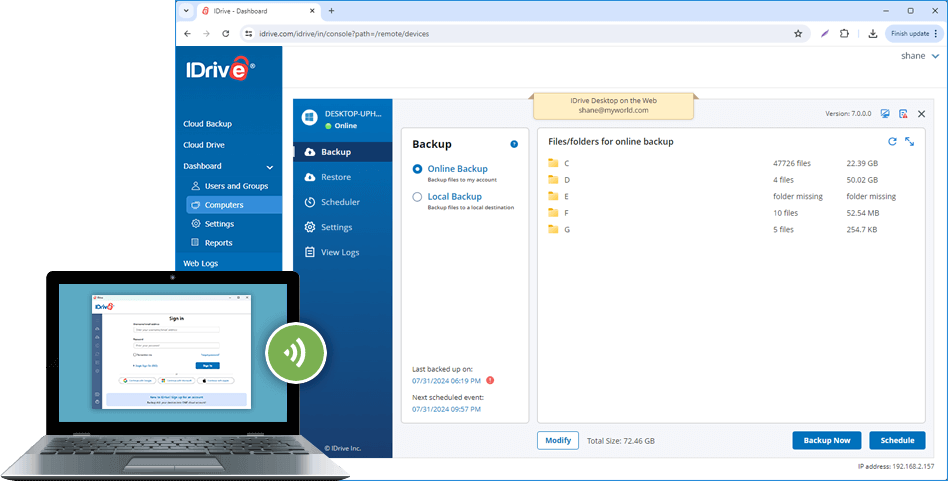Expand file list with the fullscreen arrows icon
Viewport: 949px width, 481px height.
tap(909, 142)
